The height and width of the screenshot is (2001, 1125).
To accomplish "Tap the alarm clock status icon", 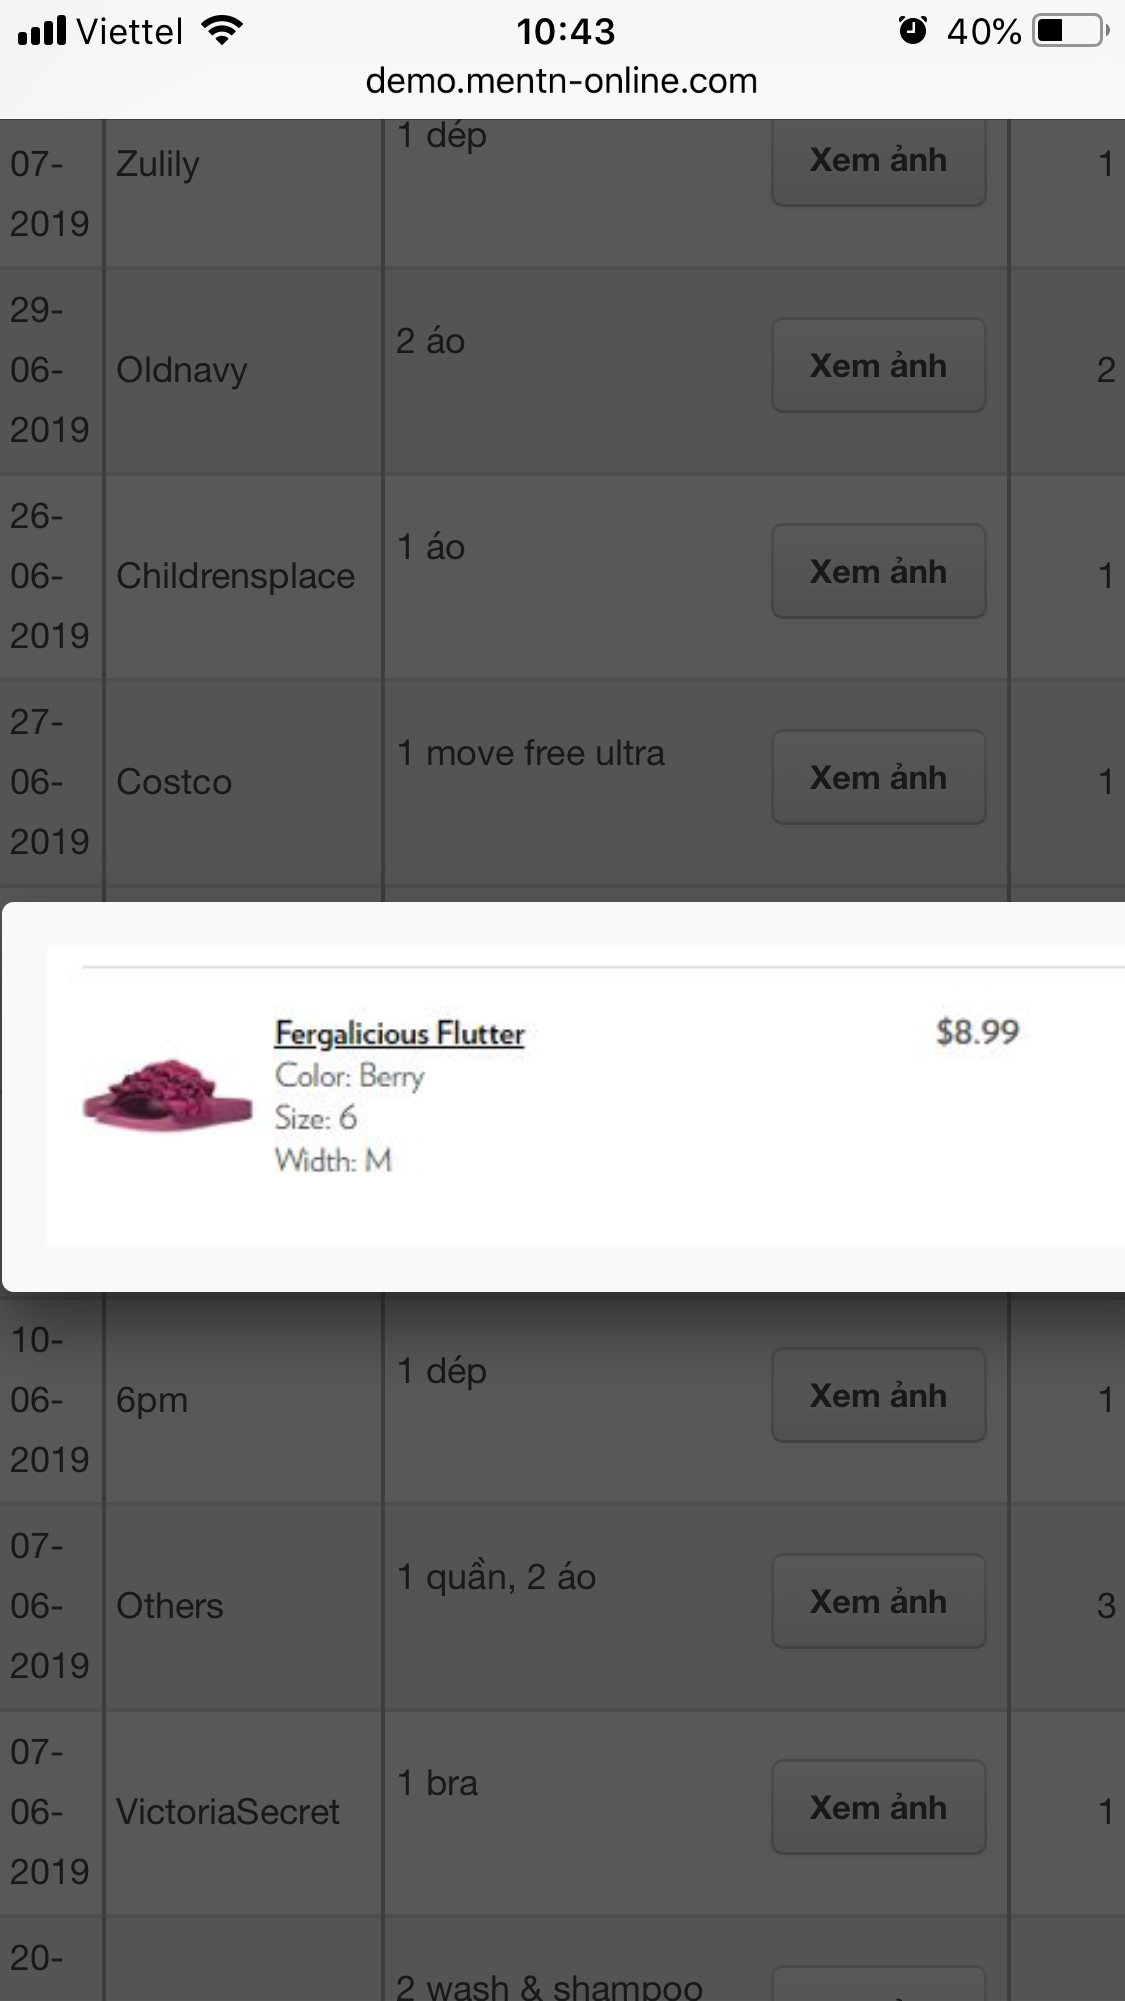I will [912, 31].
